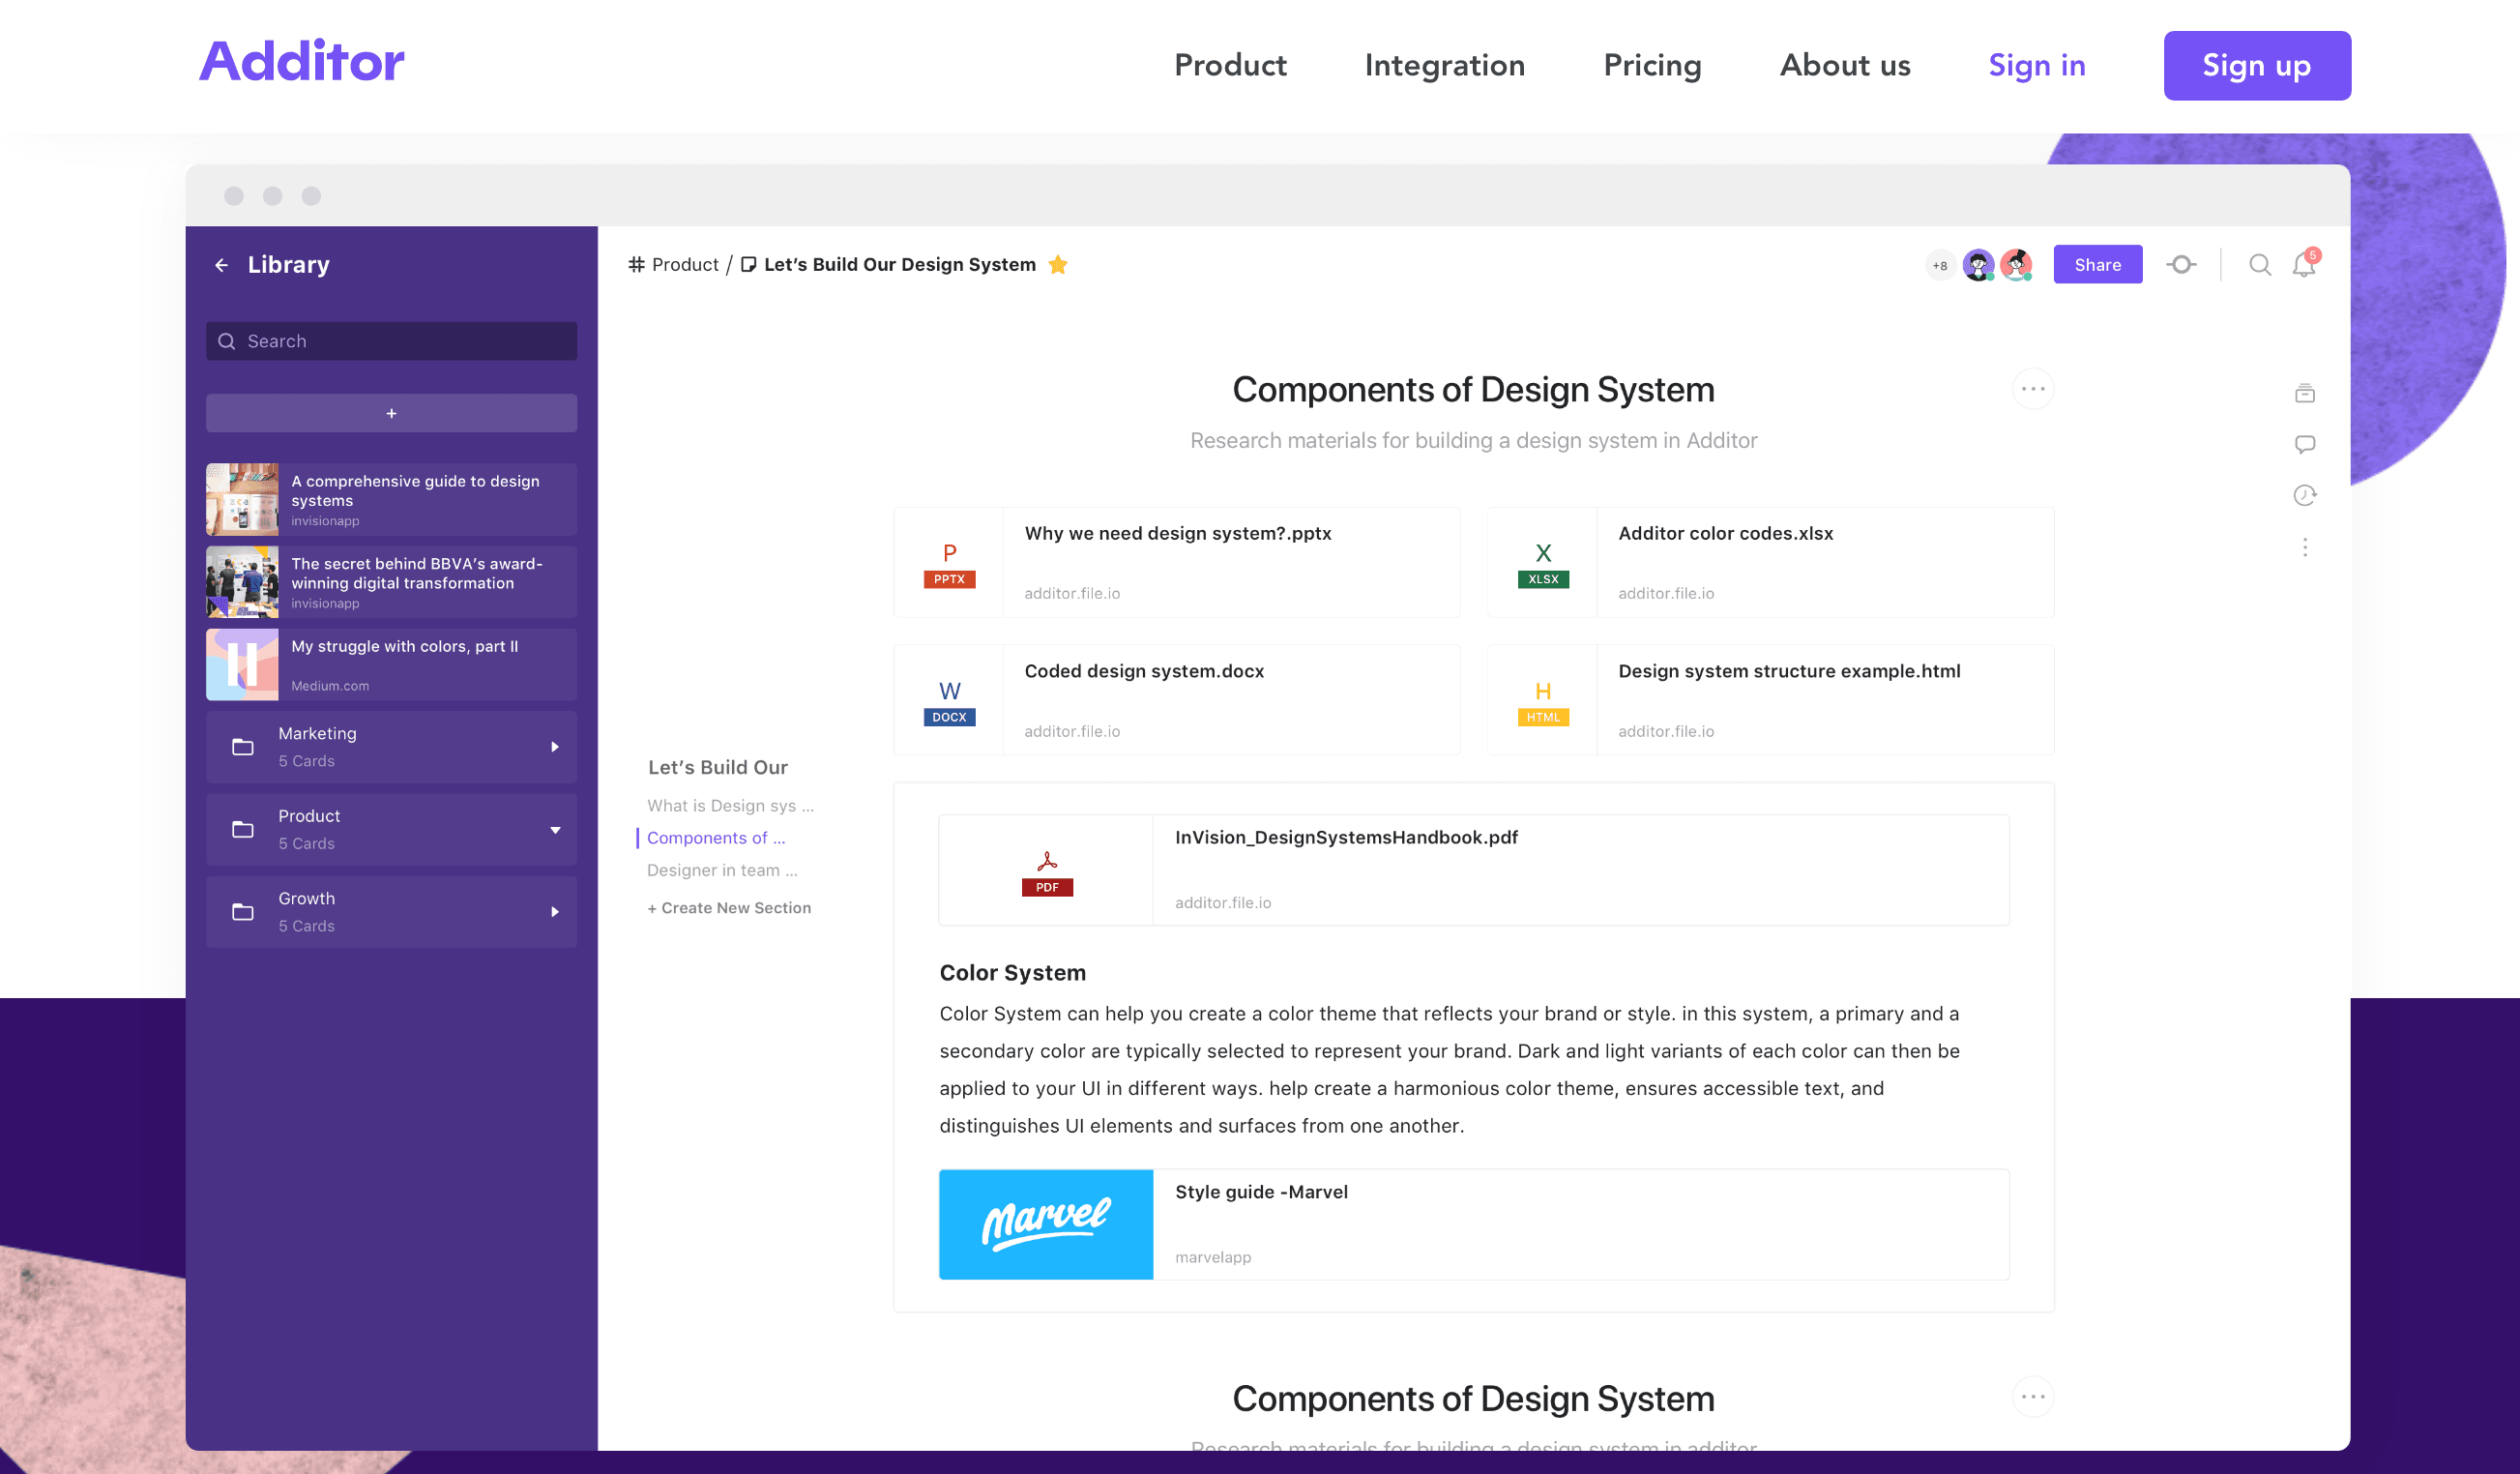Click the 'Components of Design System' top heading
The width and height of the screenshot is (2520, 1474).
click(x=1473, y=390)
